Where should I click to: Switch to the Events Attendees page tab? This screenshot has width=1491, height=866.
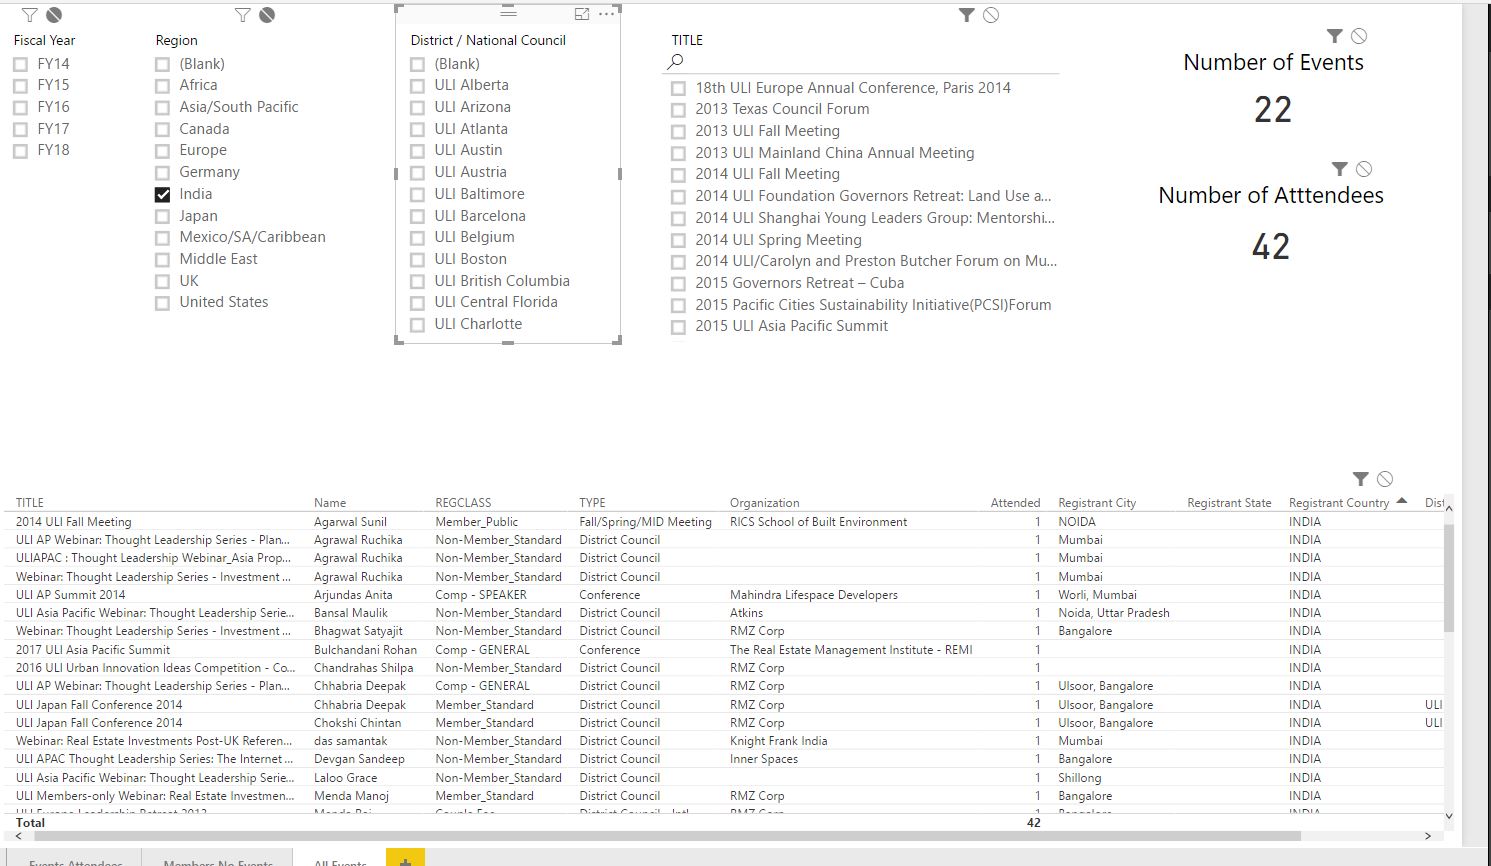coord(76,860)
